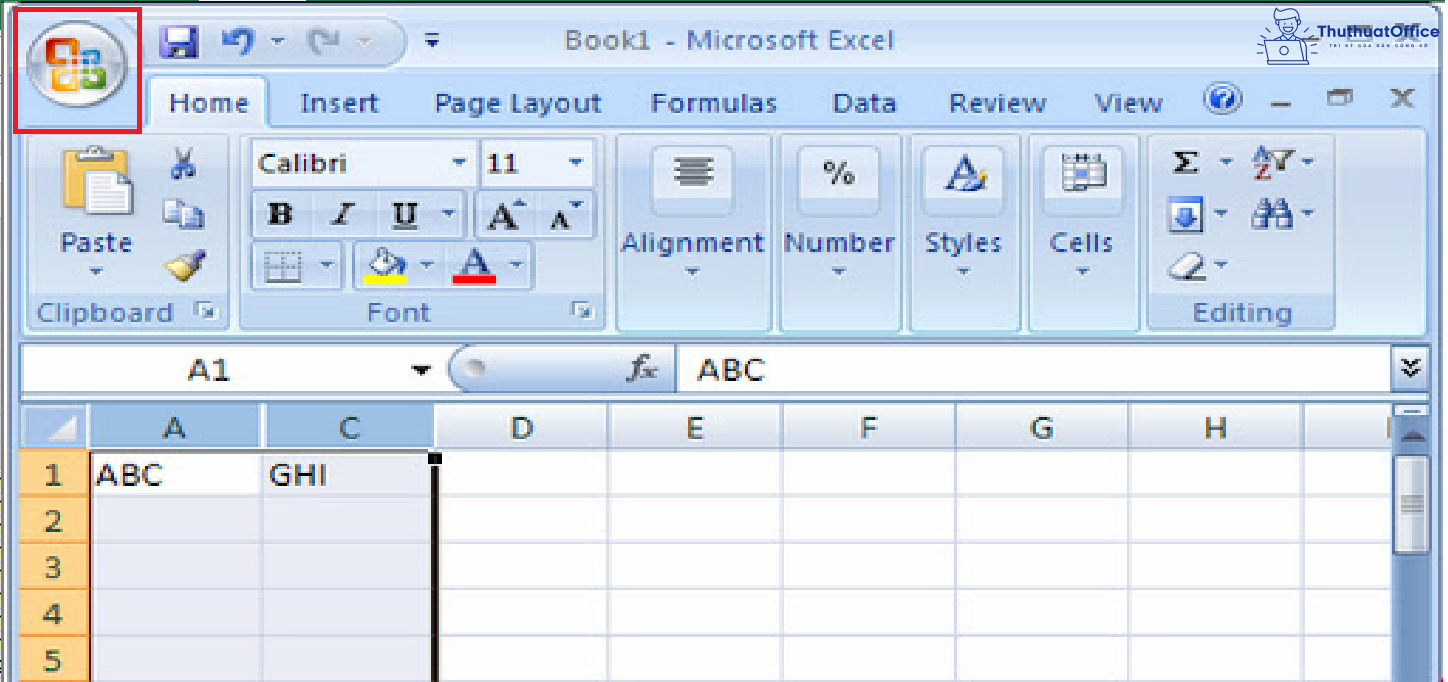The height and width of the screenshot is (682, 1448).
Task: Click the Copy icon
Action: coord(187,211)
